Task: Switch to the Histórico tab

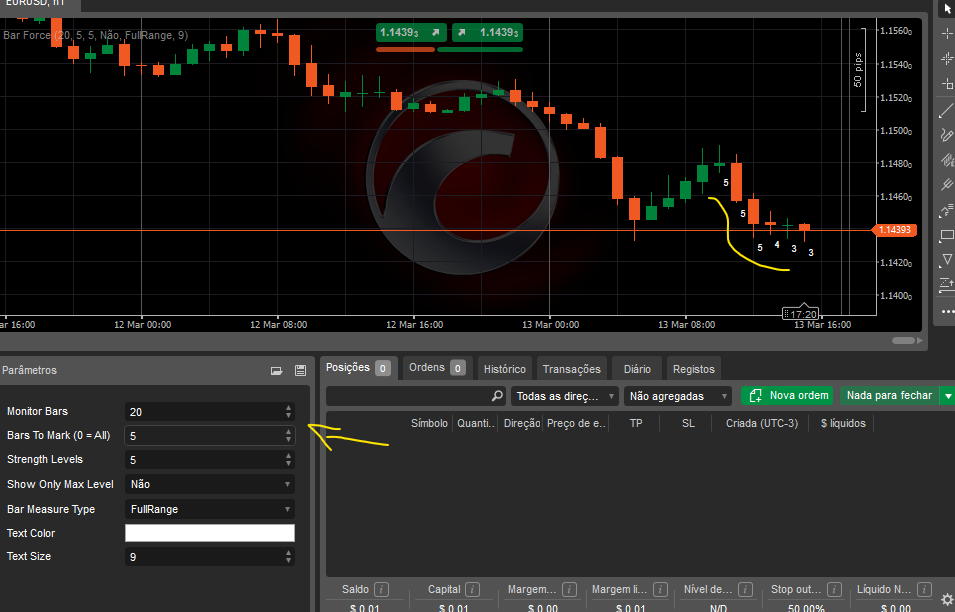Action: [x=505, y=369]
